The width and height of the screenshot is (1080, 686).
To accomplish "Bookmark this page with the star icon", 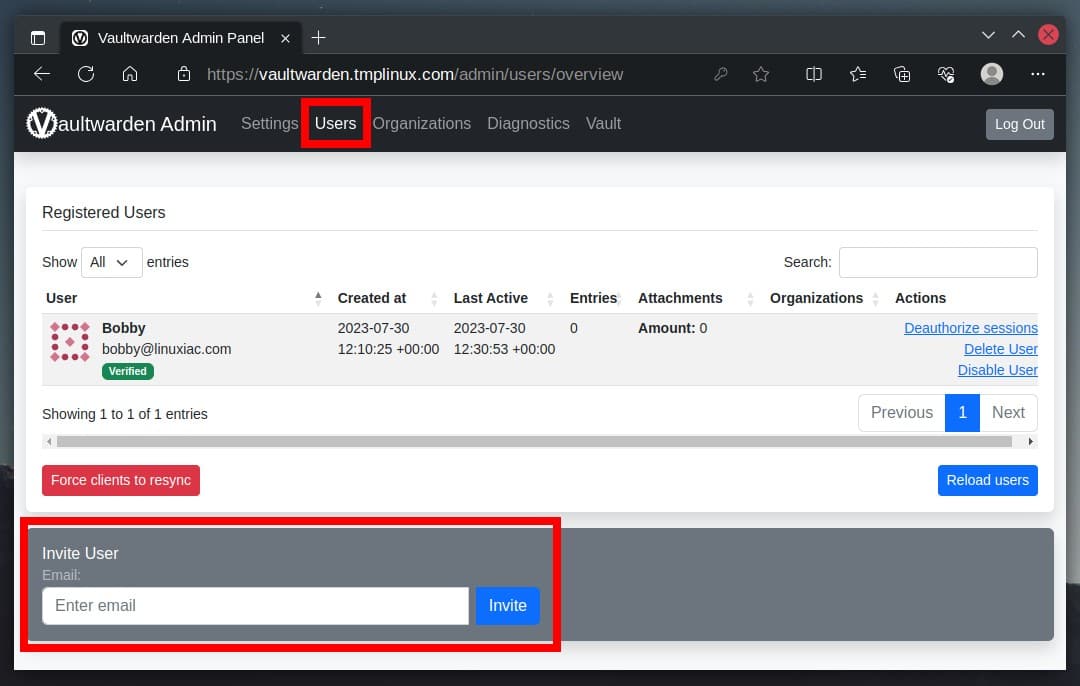I will pos(761,74).
